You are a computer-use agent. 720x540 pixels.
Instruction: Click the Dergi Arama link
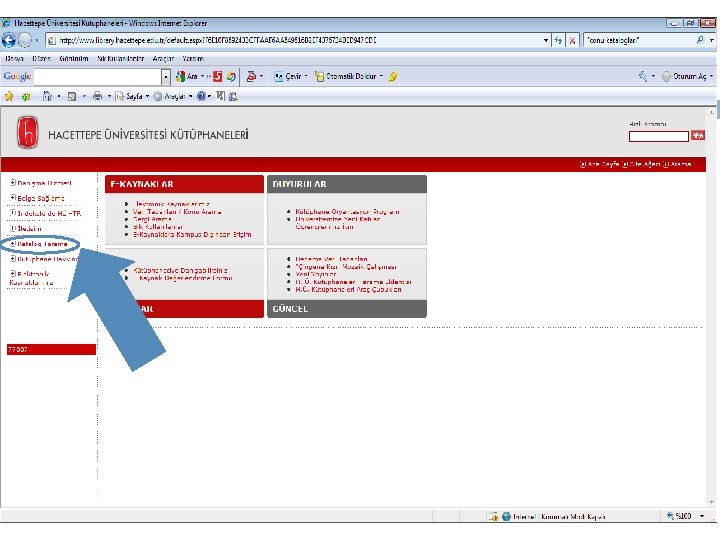152,219
